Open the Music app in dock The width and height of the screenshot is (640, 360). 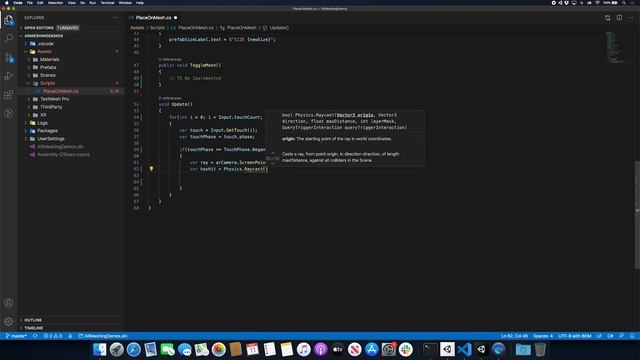coord(303,349)
